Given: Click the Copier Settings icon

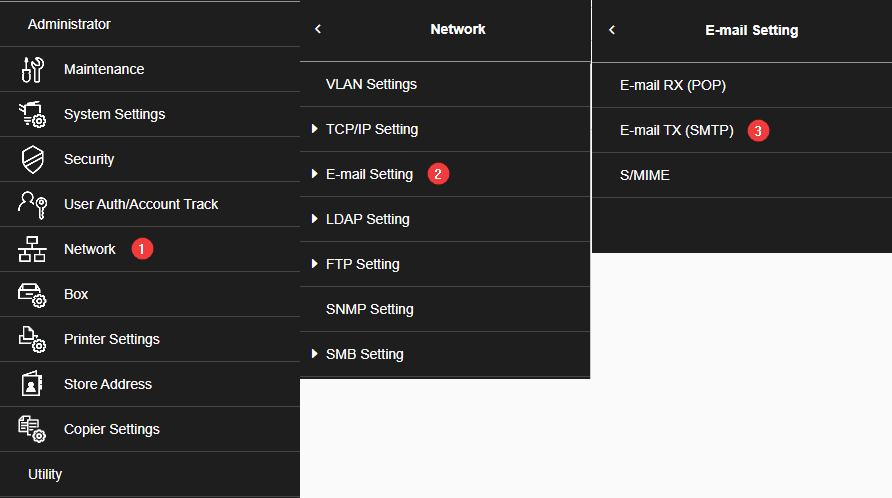Looking at the screenshot, I should point(32,429).
